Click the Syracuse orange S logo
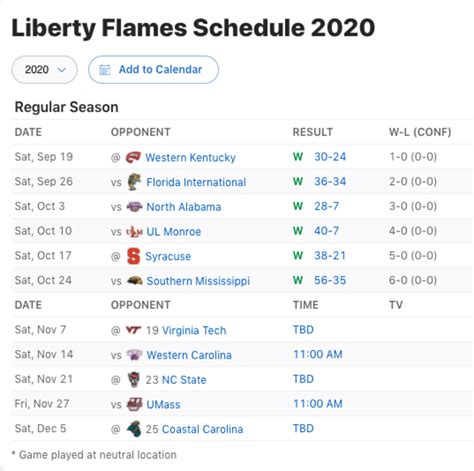This screenshot has width=474, height=471. [x=134, y=256]
